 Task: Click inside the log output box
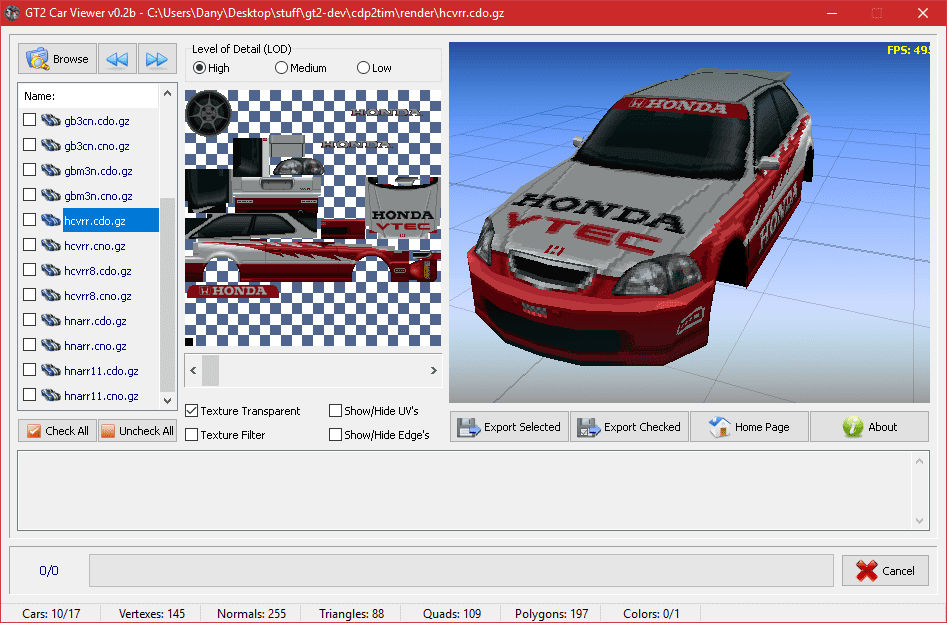pyautogui.click(x=464, y=491)
